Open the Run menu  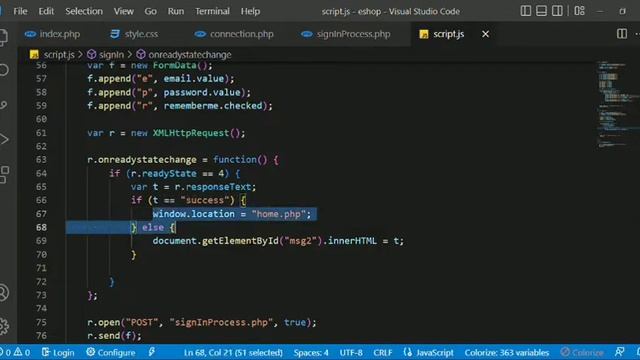[x=176, y=11]
